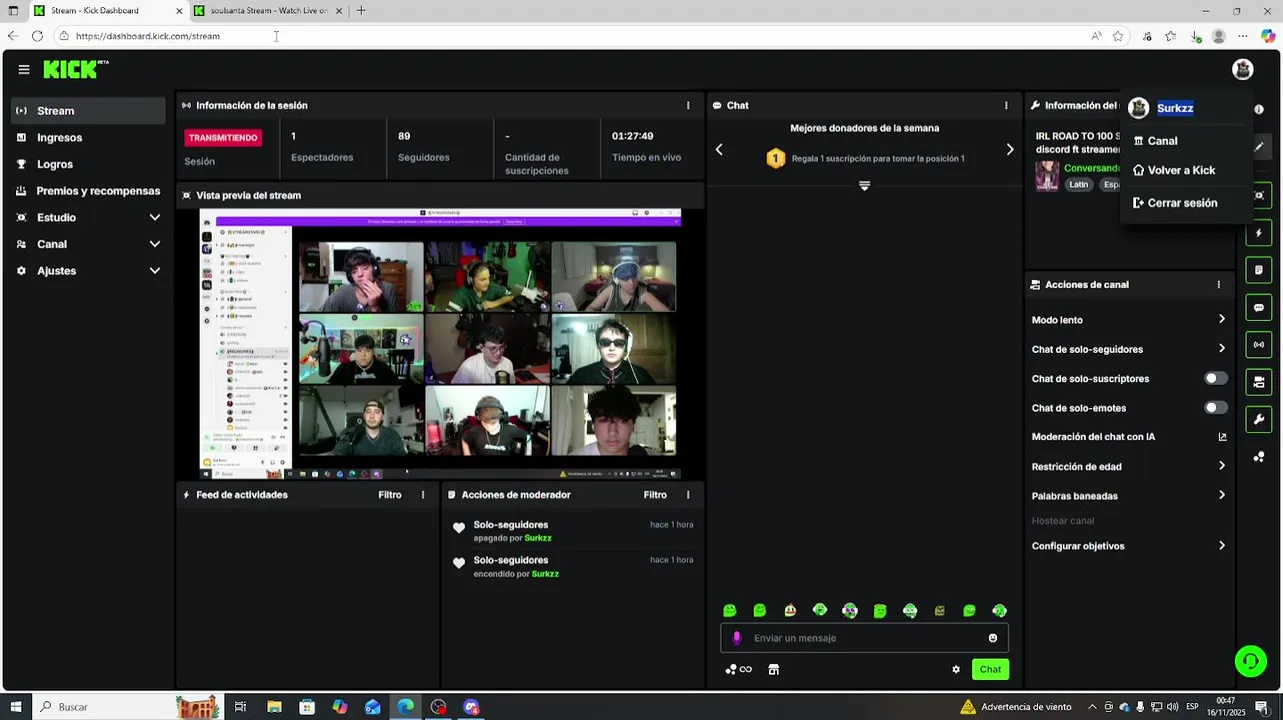Collapse the top donors section arrow

pos(865,186)
